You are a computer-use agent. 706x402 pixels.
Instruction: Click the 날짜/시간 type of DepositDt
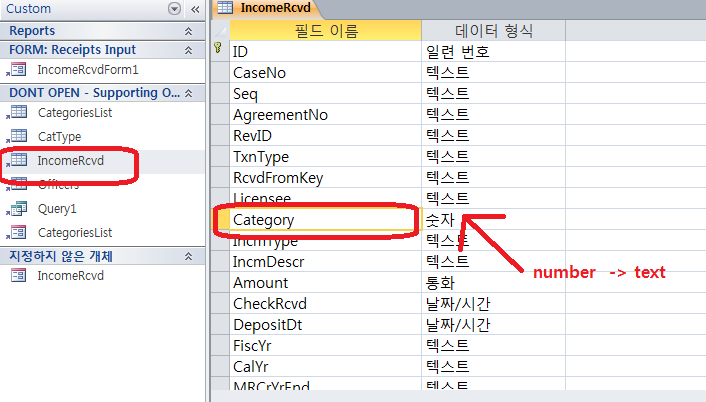pyautogui.click(x=493, y=325)
